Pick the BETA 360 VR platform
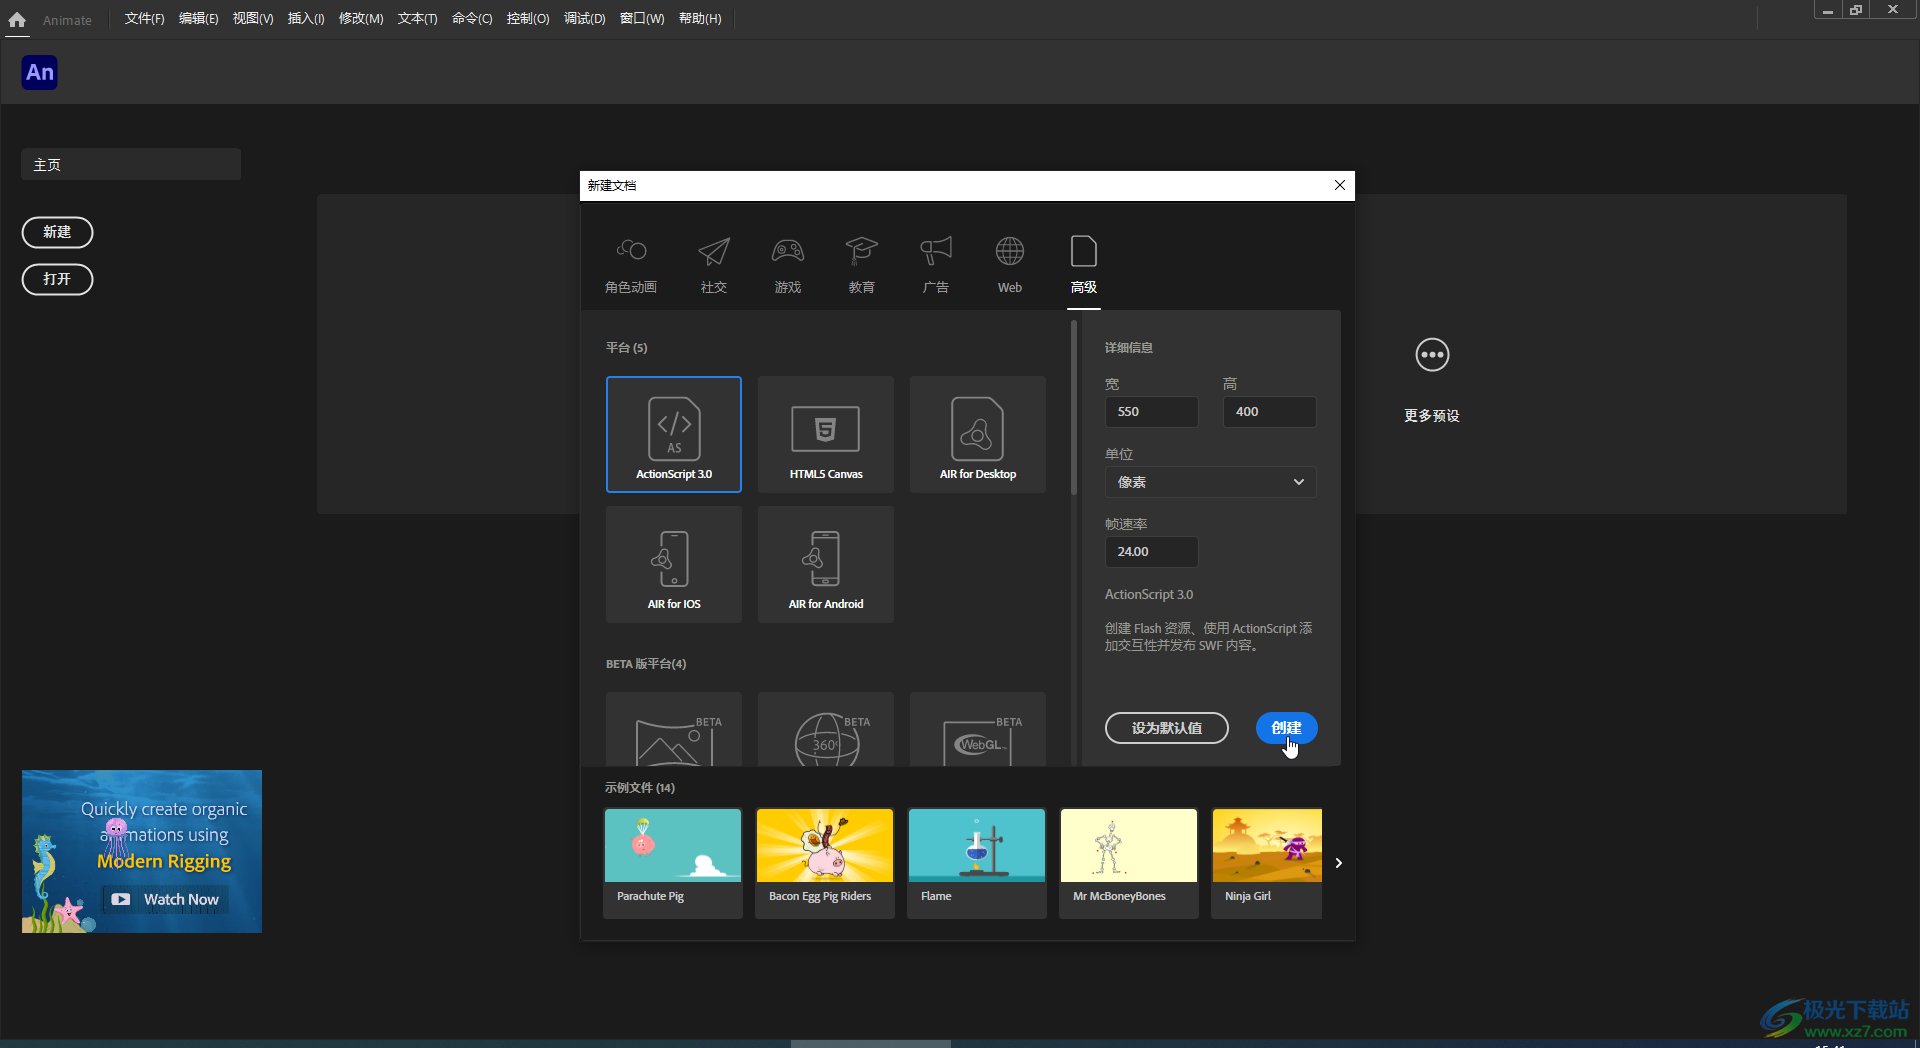The height and width of the screenshot is (1048, 1920). [826, 730]
